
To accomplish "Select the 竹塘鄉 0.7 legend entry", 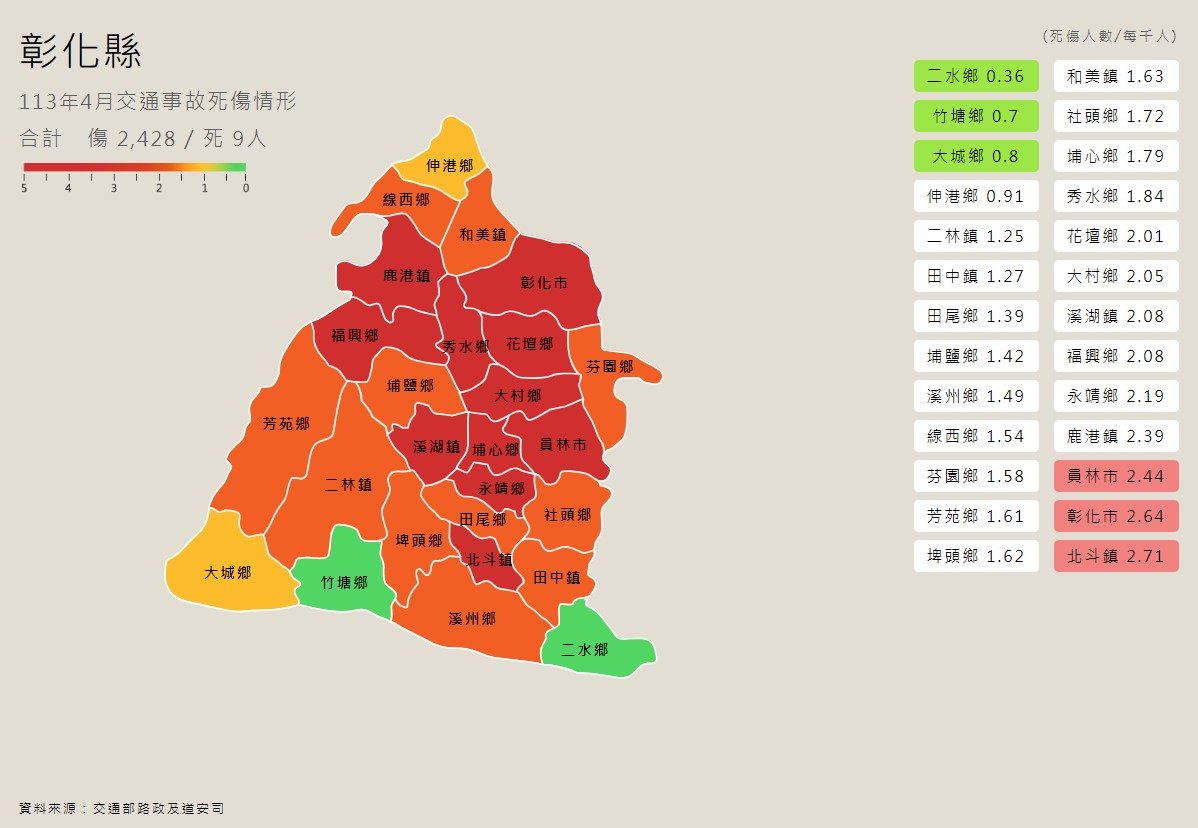I will click(975, 116).
